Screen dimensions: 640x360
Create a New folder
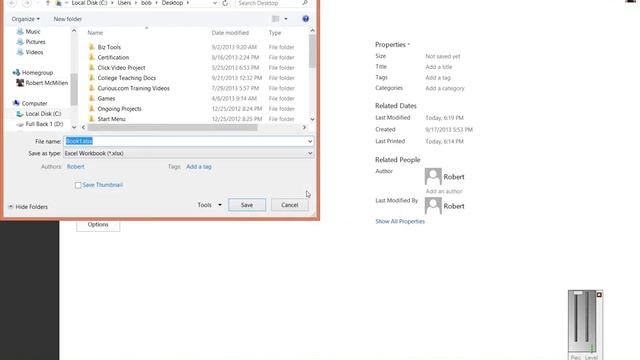(68, 19)
